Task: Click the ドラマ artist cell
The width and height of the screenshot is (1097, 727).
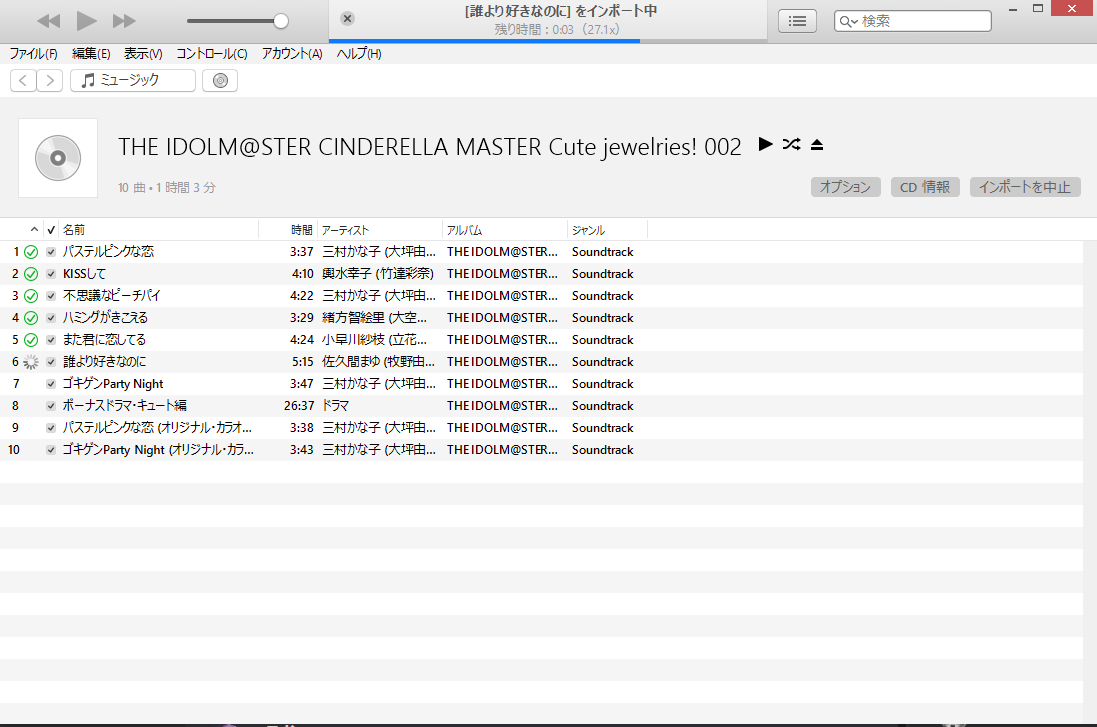Action: tap(335, 406)
